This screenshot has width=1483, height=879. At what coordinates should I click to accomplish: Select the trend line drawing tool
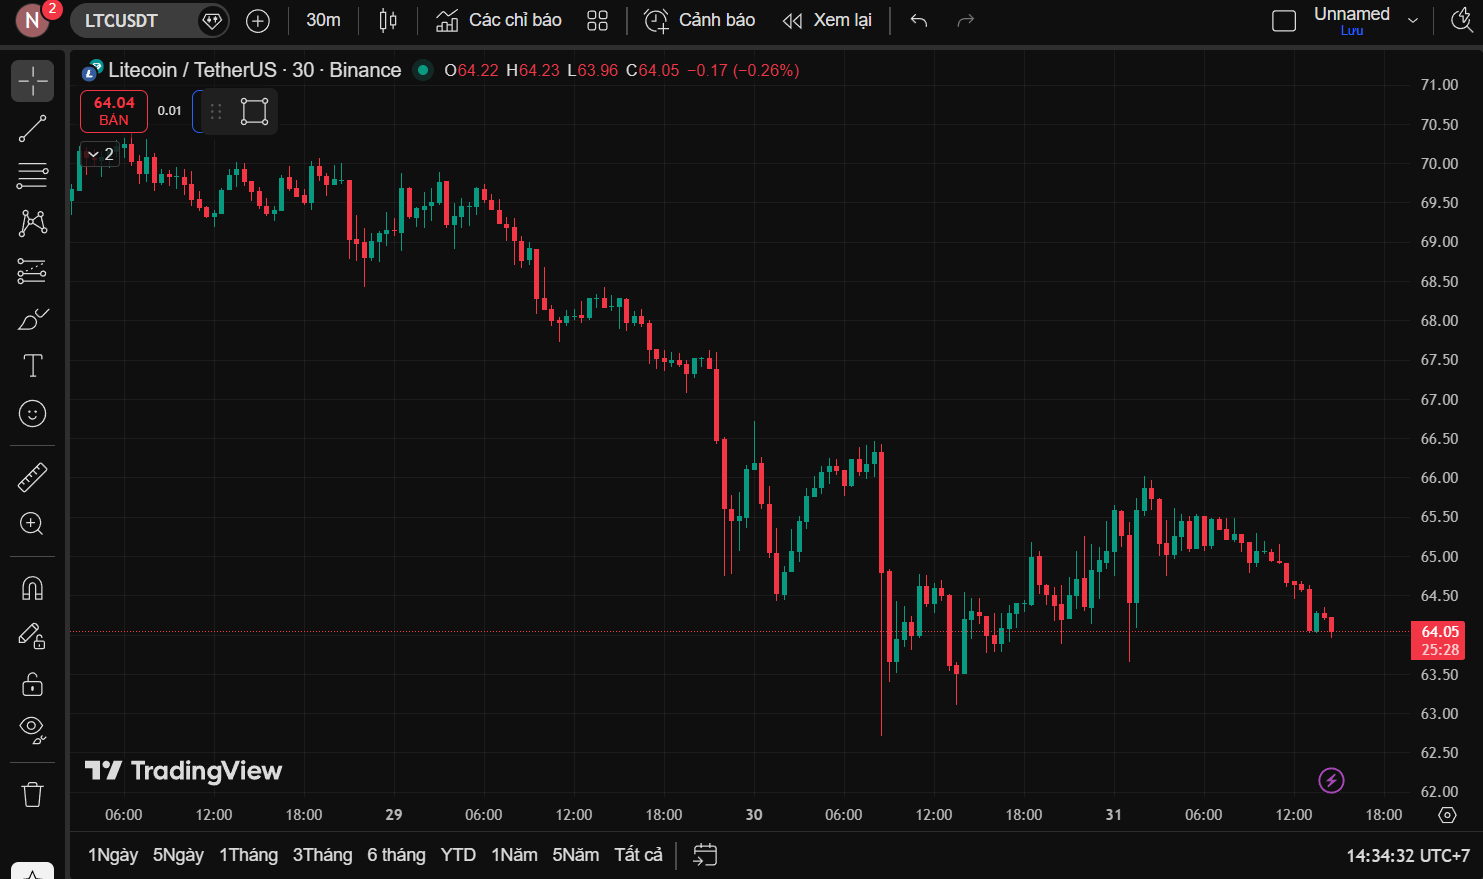(32, 129)
